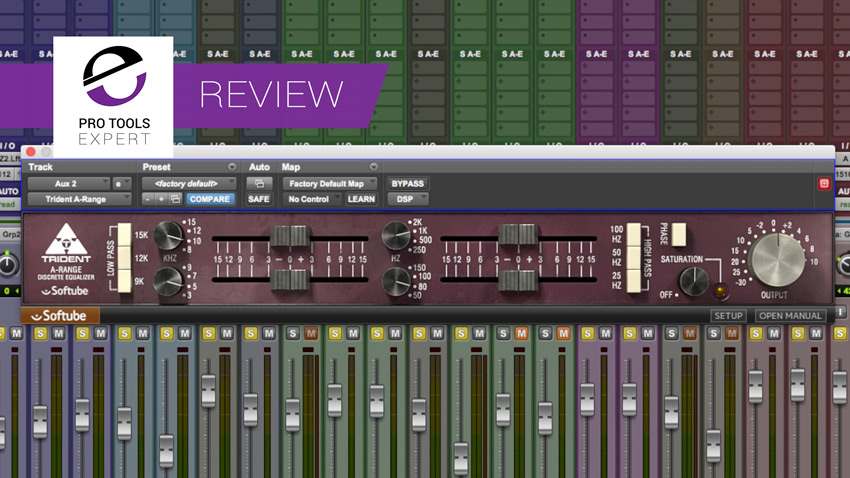Screen dimensions: 850x478
Task: Click the lower KHZ frequency knob
Action: [168, 281]
